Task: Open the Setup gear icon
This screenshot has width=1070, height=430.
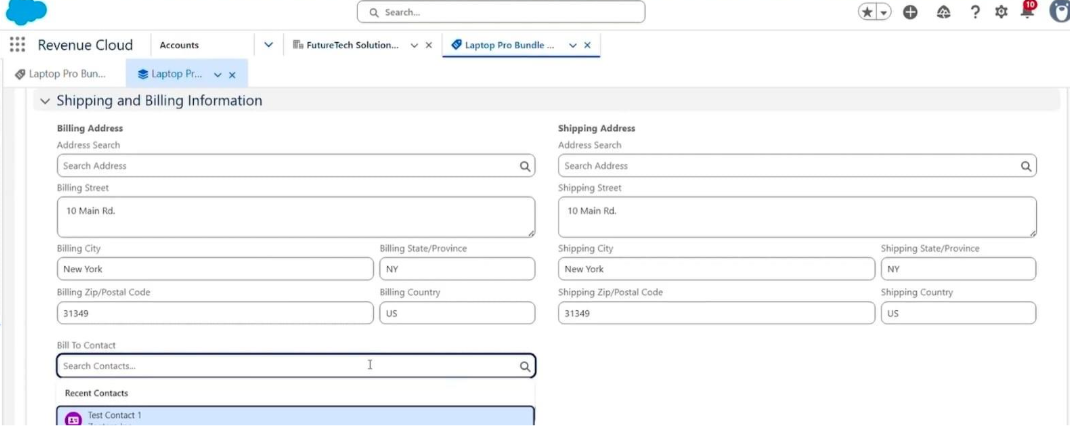Action: pyautogui.click(x=1001, y=12)
